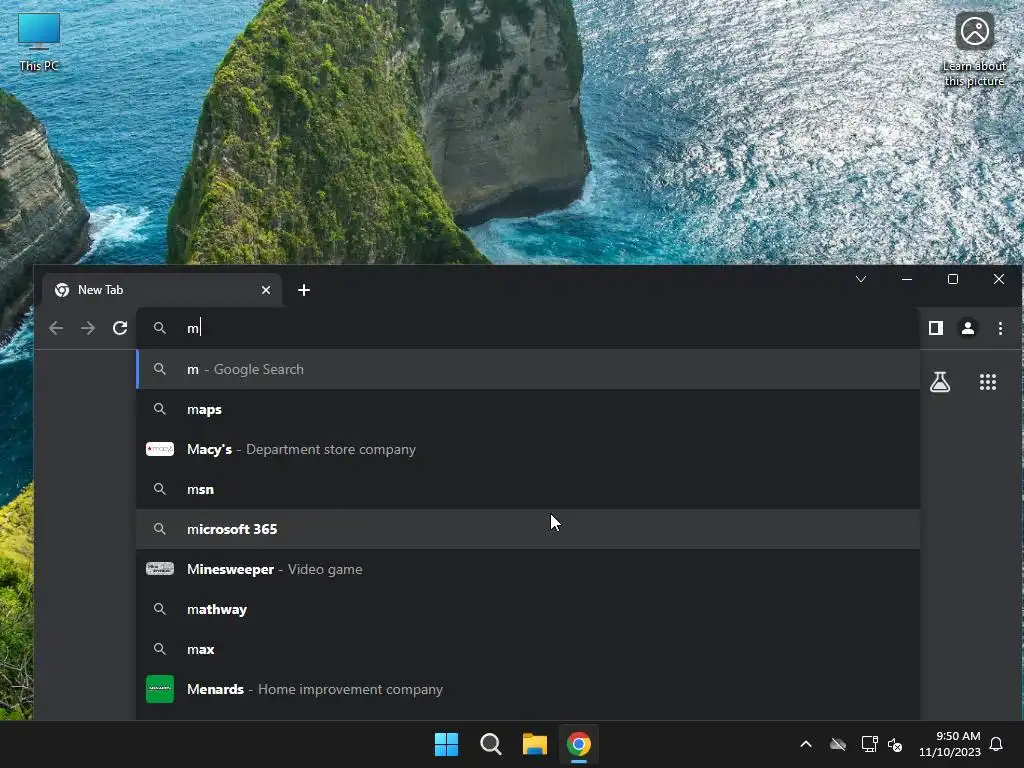1024x768 pixels.
Task: Click the muted volume tray icon
Action: pyautogui.click(x=895, y=744)
